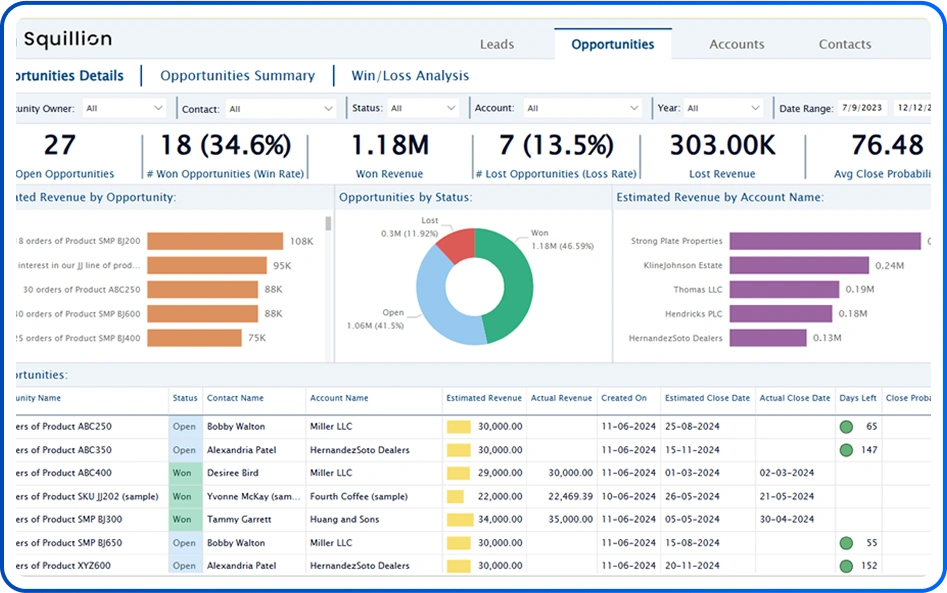Click the green indicator beside 147 days left
The width and height of the screenshot is (947, 593).
point(846,450)
